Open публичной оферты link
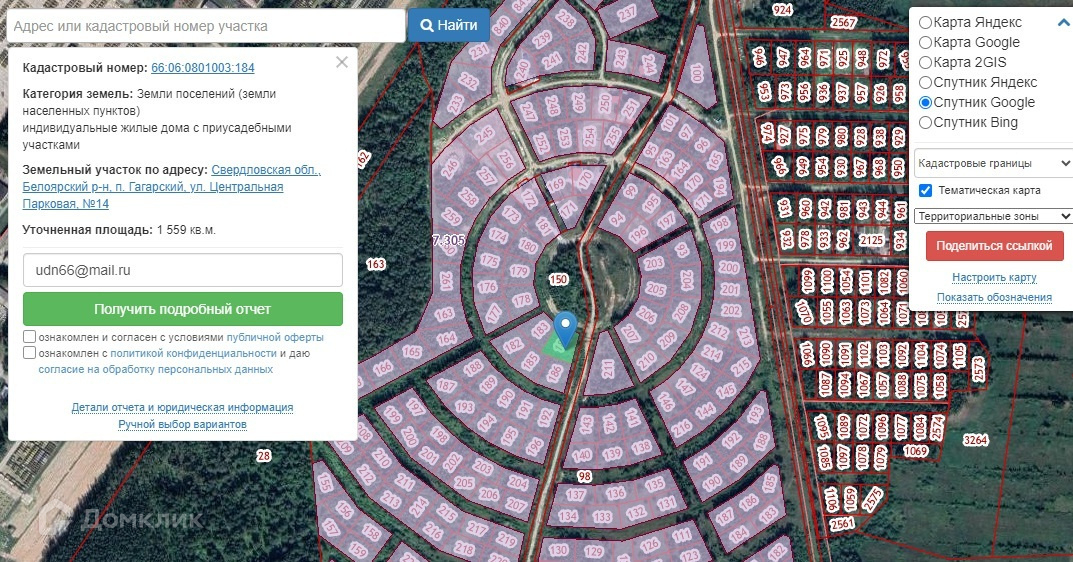This screenshot has height=562, width=1073. click(275, 337)
